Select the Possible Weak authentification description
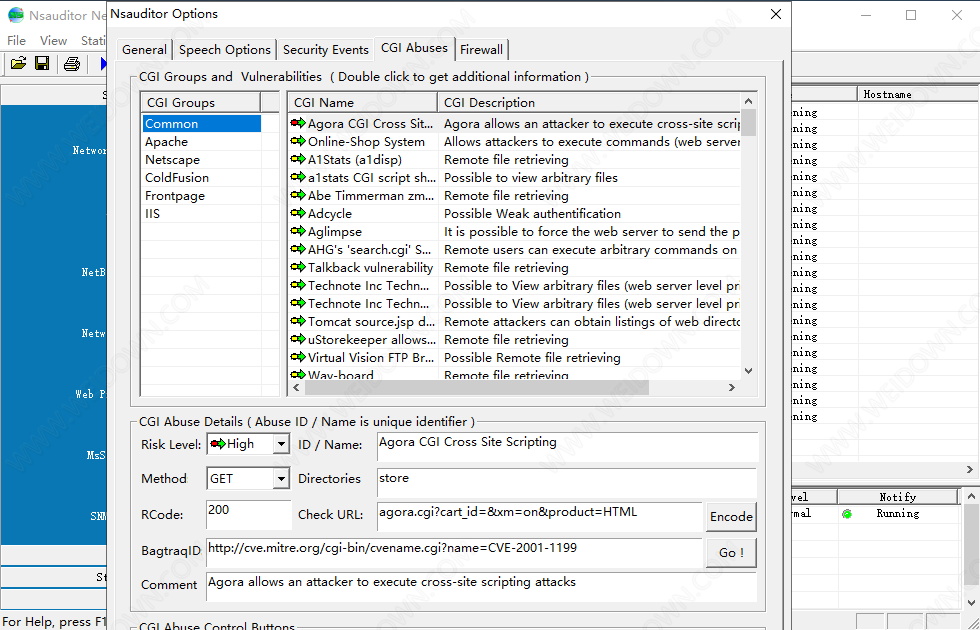Image resolution: width=980 pixels, height=630 pixels. tap(532, 213)
